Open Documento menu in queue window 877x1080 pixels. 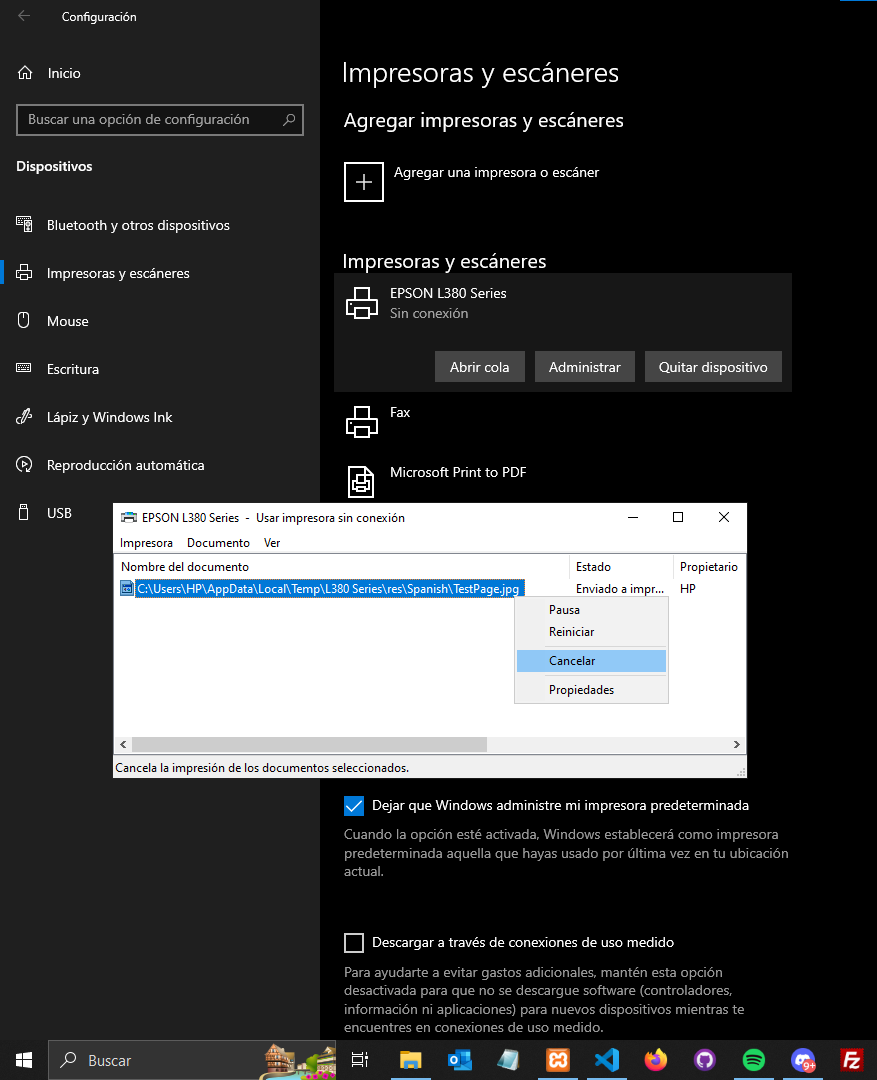[x=218, y=543]
